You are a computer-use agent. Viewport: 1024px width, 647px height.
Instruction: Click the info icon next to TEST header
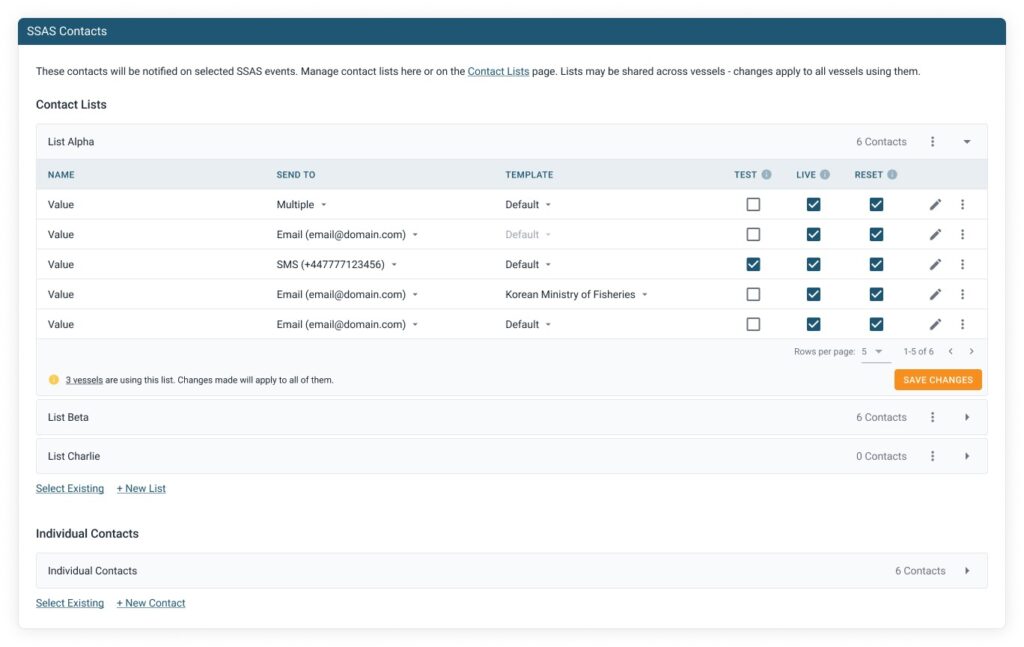[x=767, y=175]
